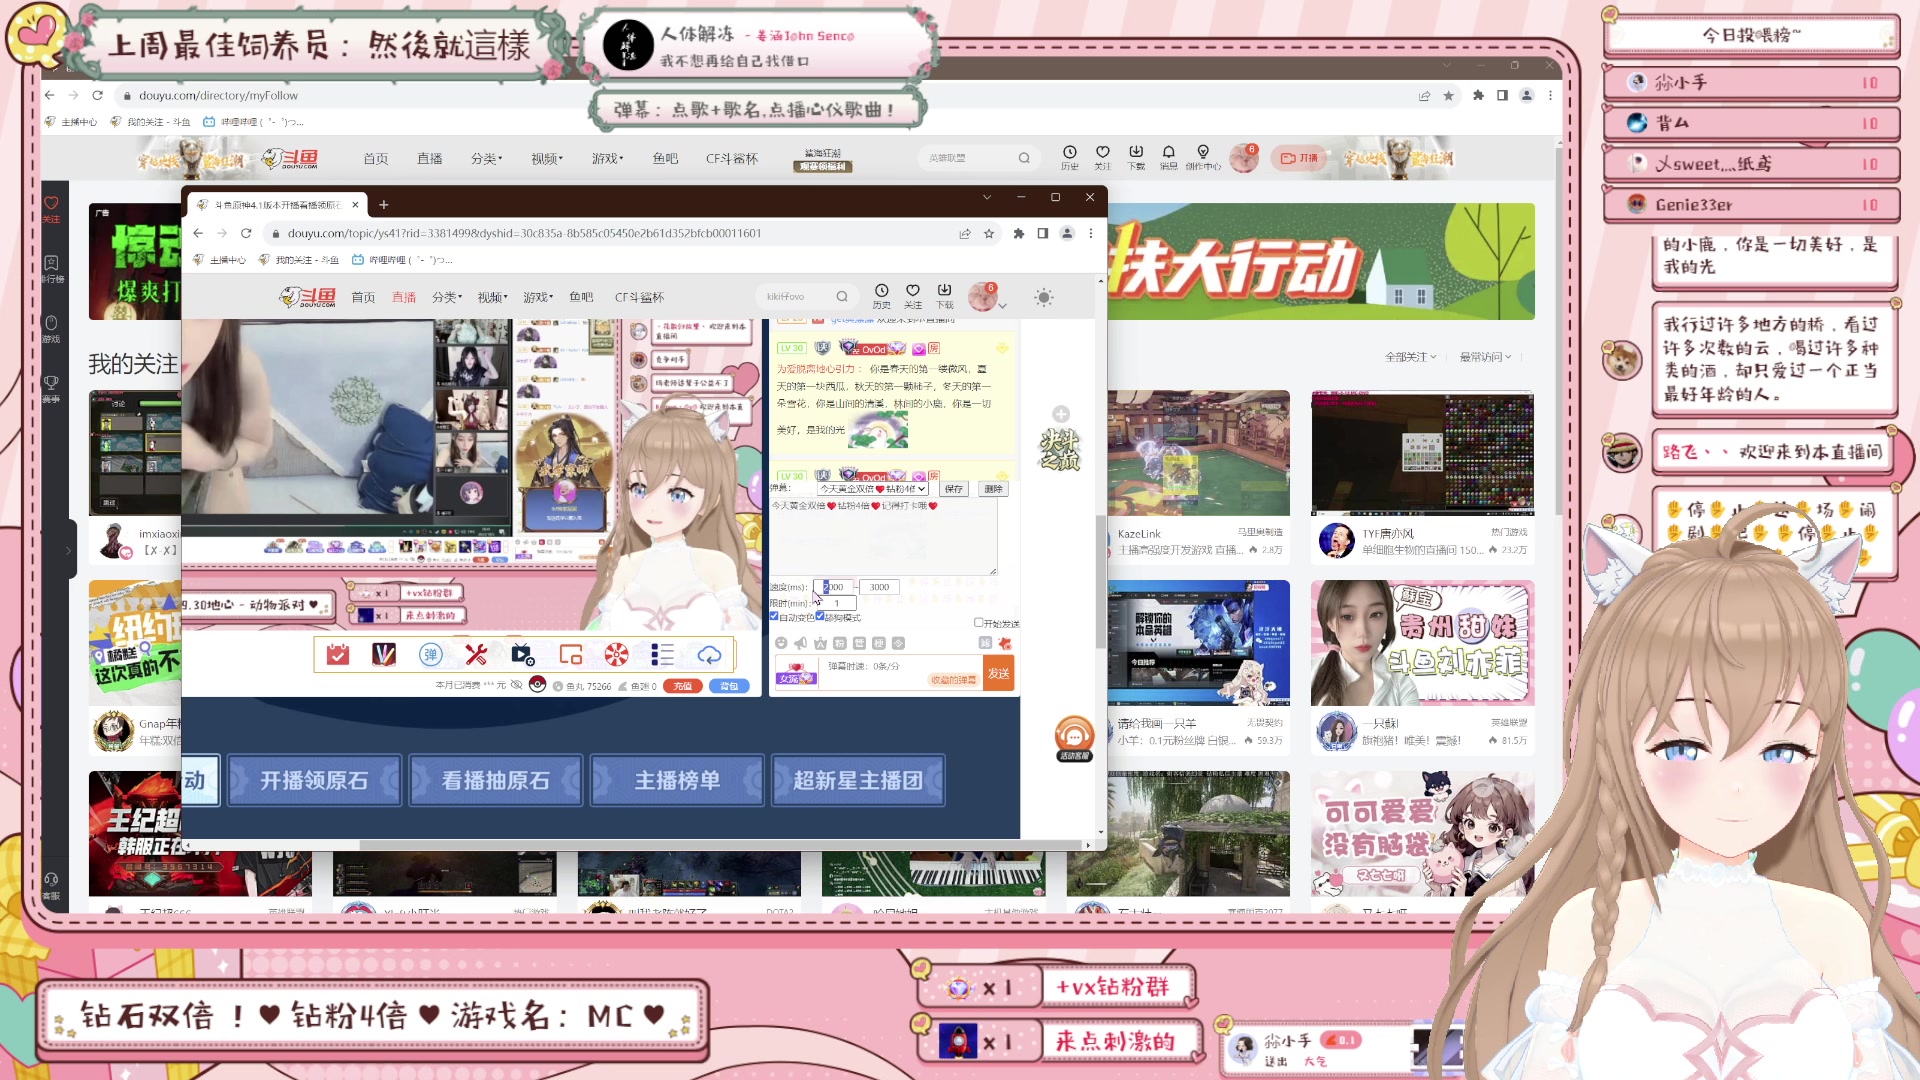The image size is (1920, 1080).
Task: Expand the 分类 menu in the front window
Action: [447, 297]
